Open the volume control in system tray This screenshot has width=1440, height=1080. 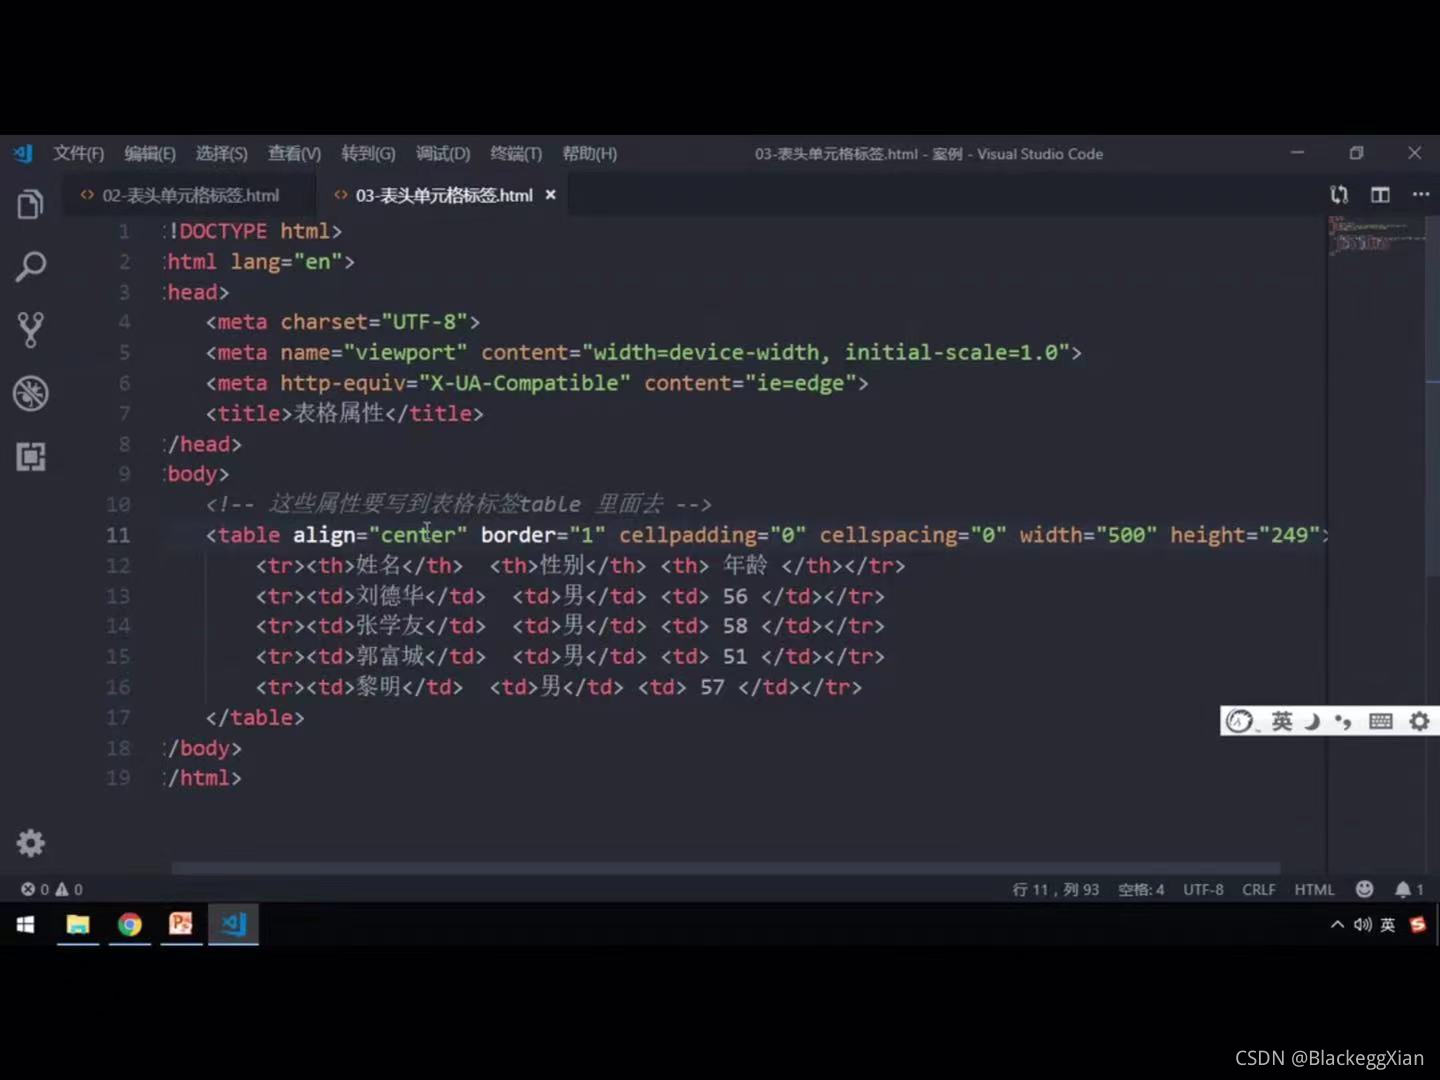click(x=1362, y=925)
